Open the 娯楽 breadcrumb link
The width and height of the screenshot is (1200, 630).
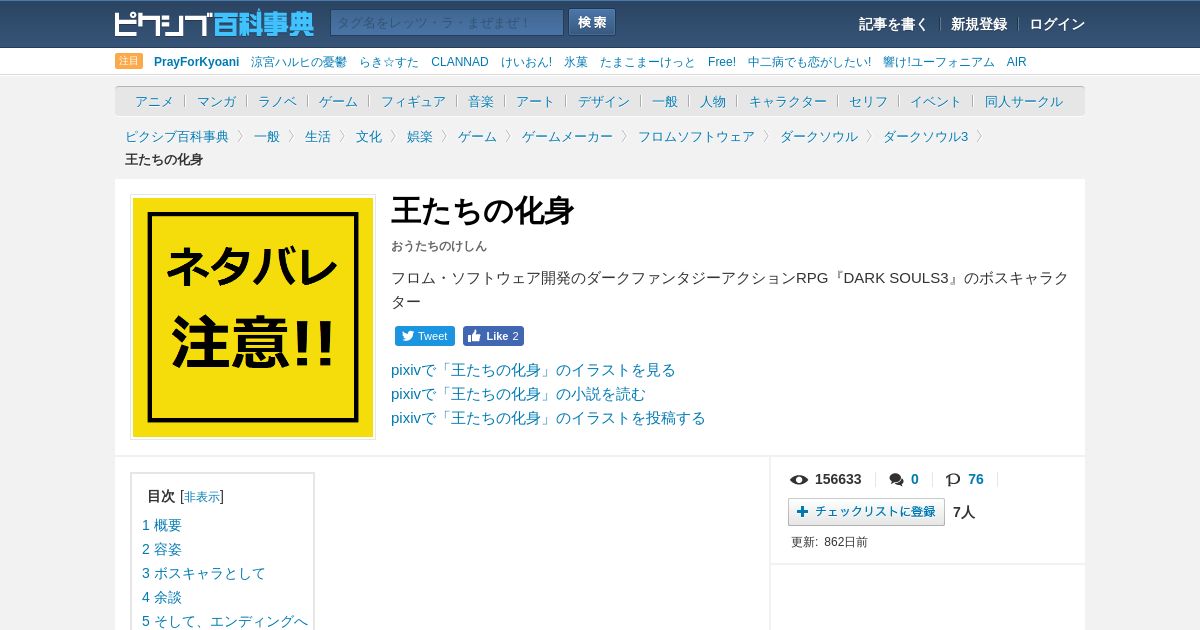click(x=420, y=136)
